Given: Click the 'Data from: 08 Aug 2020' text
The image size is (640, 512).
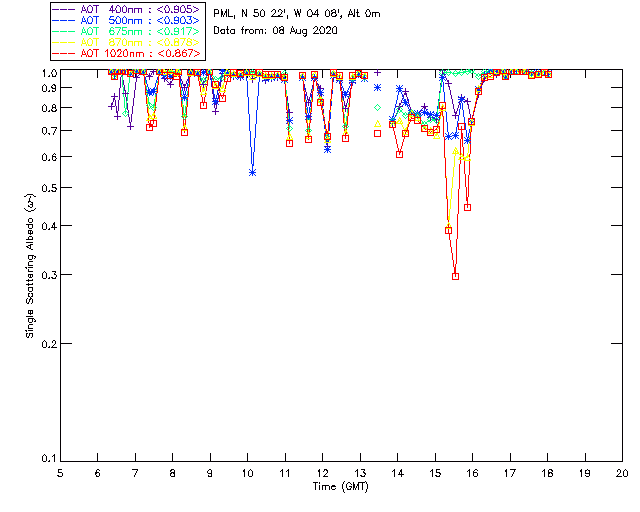Looking at the screenshot, I should [x=276, y=31].
